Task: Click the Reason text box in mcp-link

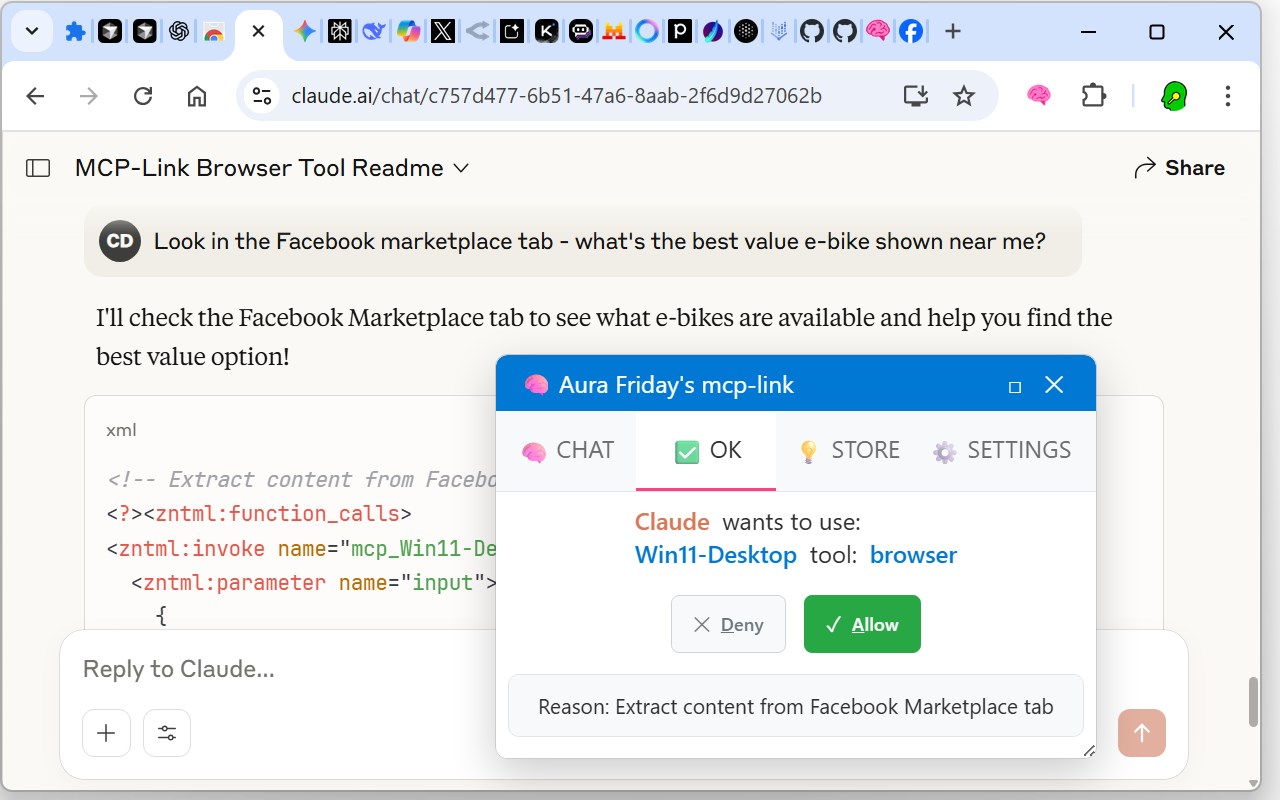Action: [796, 707]
